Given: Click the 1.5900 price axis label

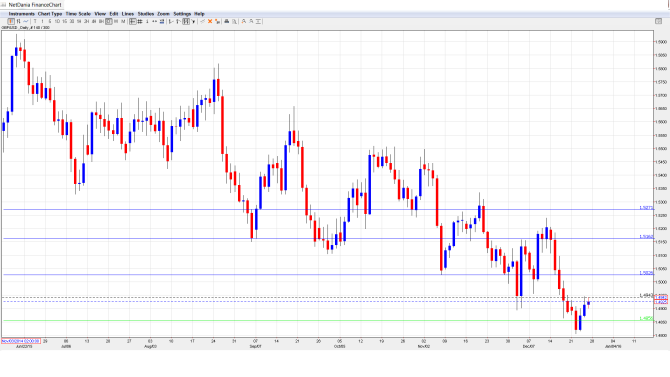Looking at the screenshot, I should (661, 42).
